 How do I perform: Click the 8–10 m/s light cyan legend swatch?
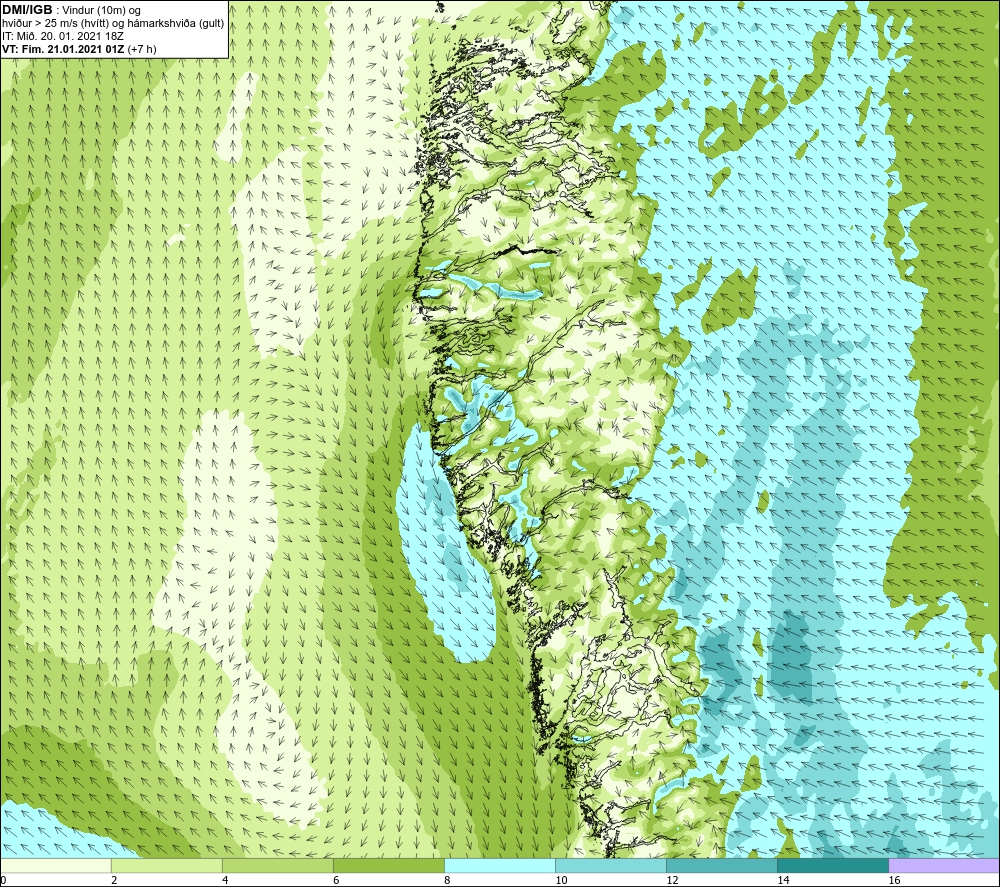(x=499, y=866)
